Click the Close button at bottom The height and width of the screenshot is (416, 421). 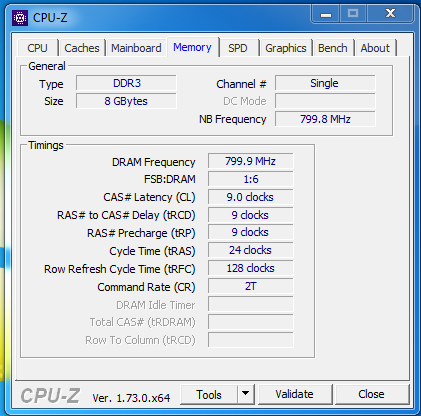click(x=371, y=394)
